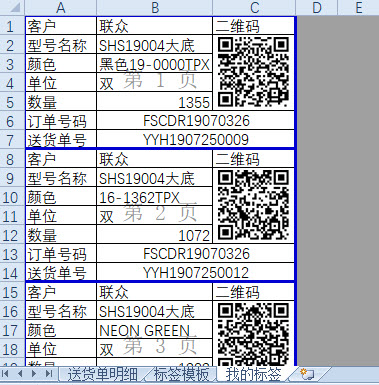Select 二维码 cell in row 15
Screen dimensions: 379x385
click(253, 292)
